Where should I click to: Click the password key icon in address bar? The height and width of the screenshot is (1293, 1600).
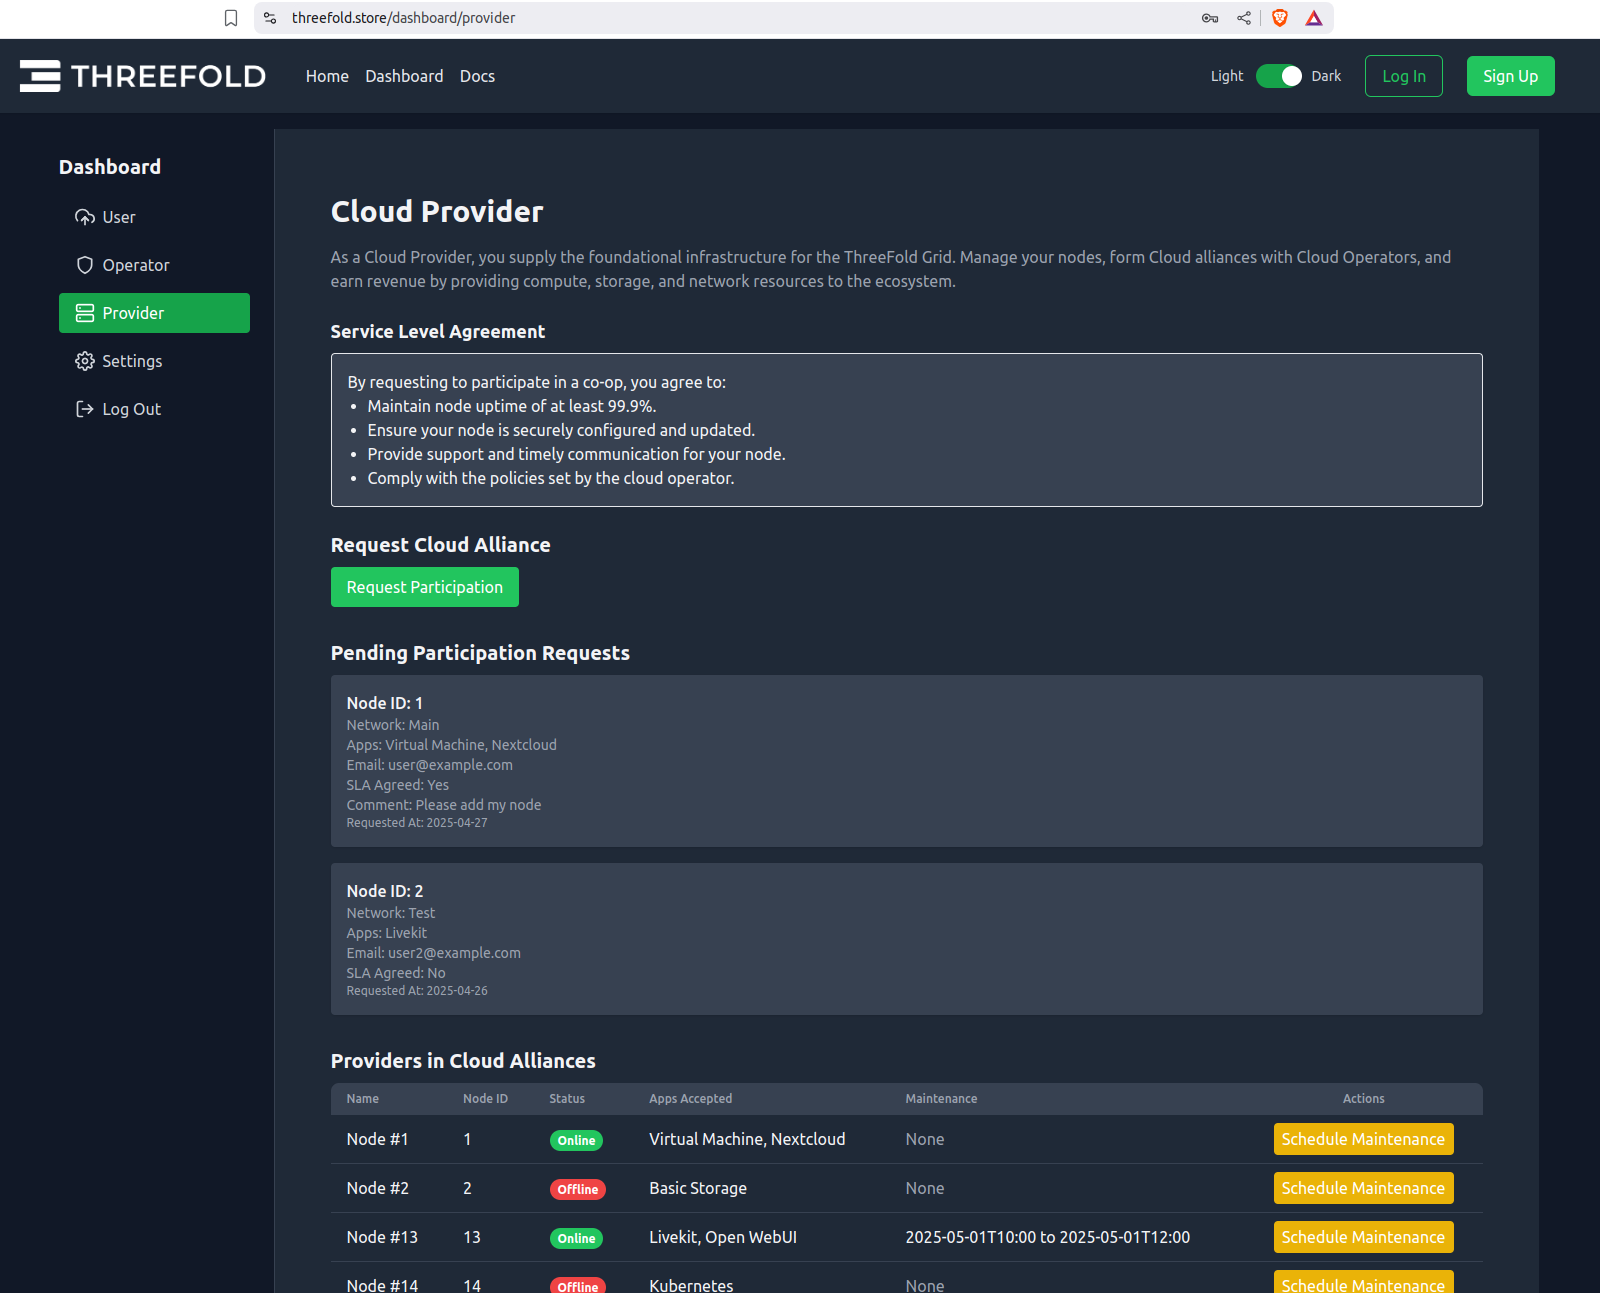coord(1210,18)
